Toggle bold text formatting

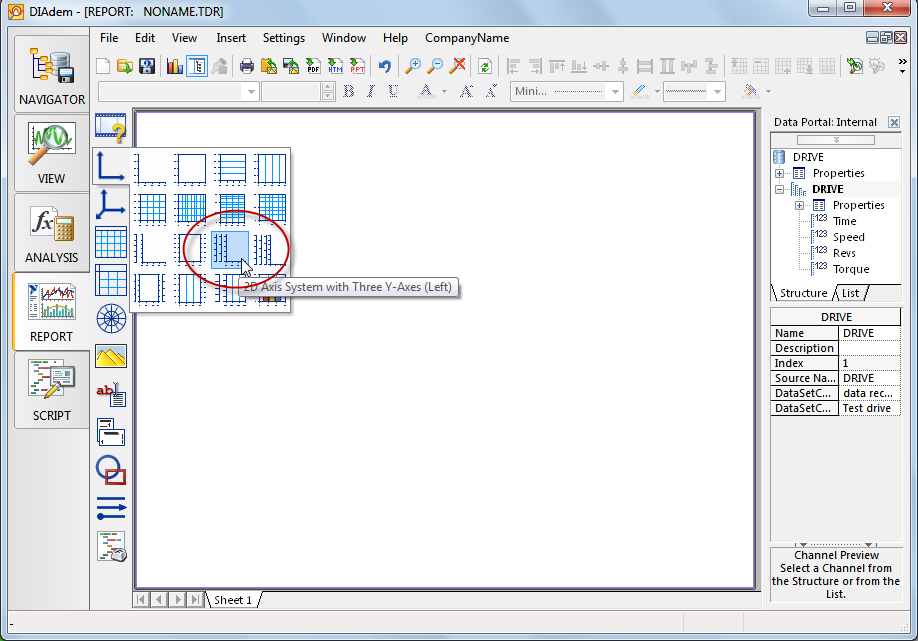click(349, 91)
